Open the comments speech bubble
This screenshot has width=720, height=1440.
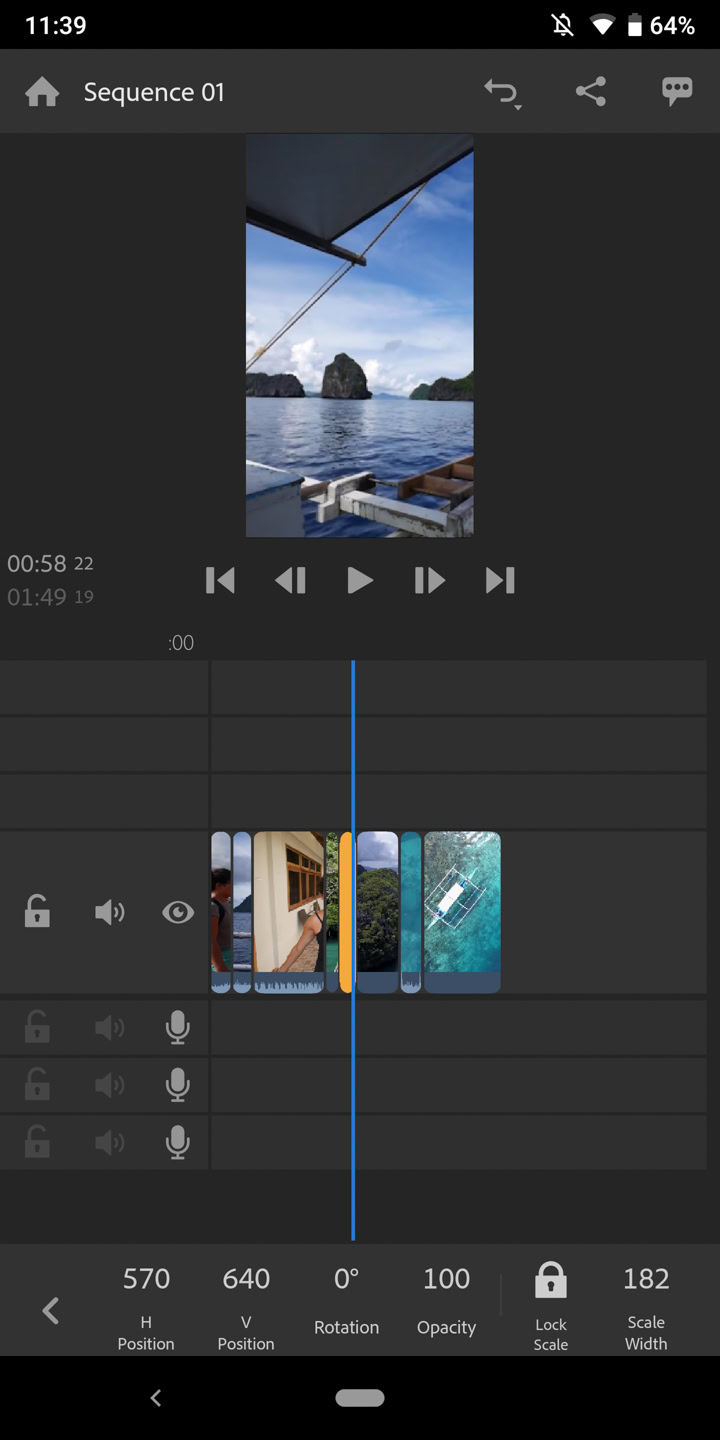point(677,92)
